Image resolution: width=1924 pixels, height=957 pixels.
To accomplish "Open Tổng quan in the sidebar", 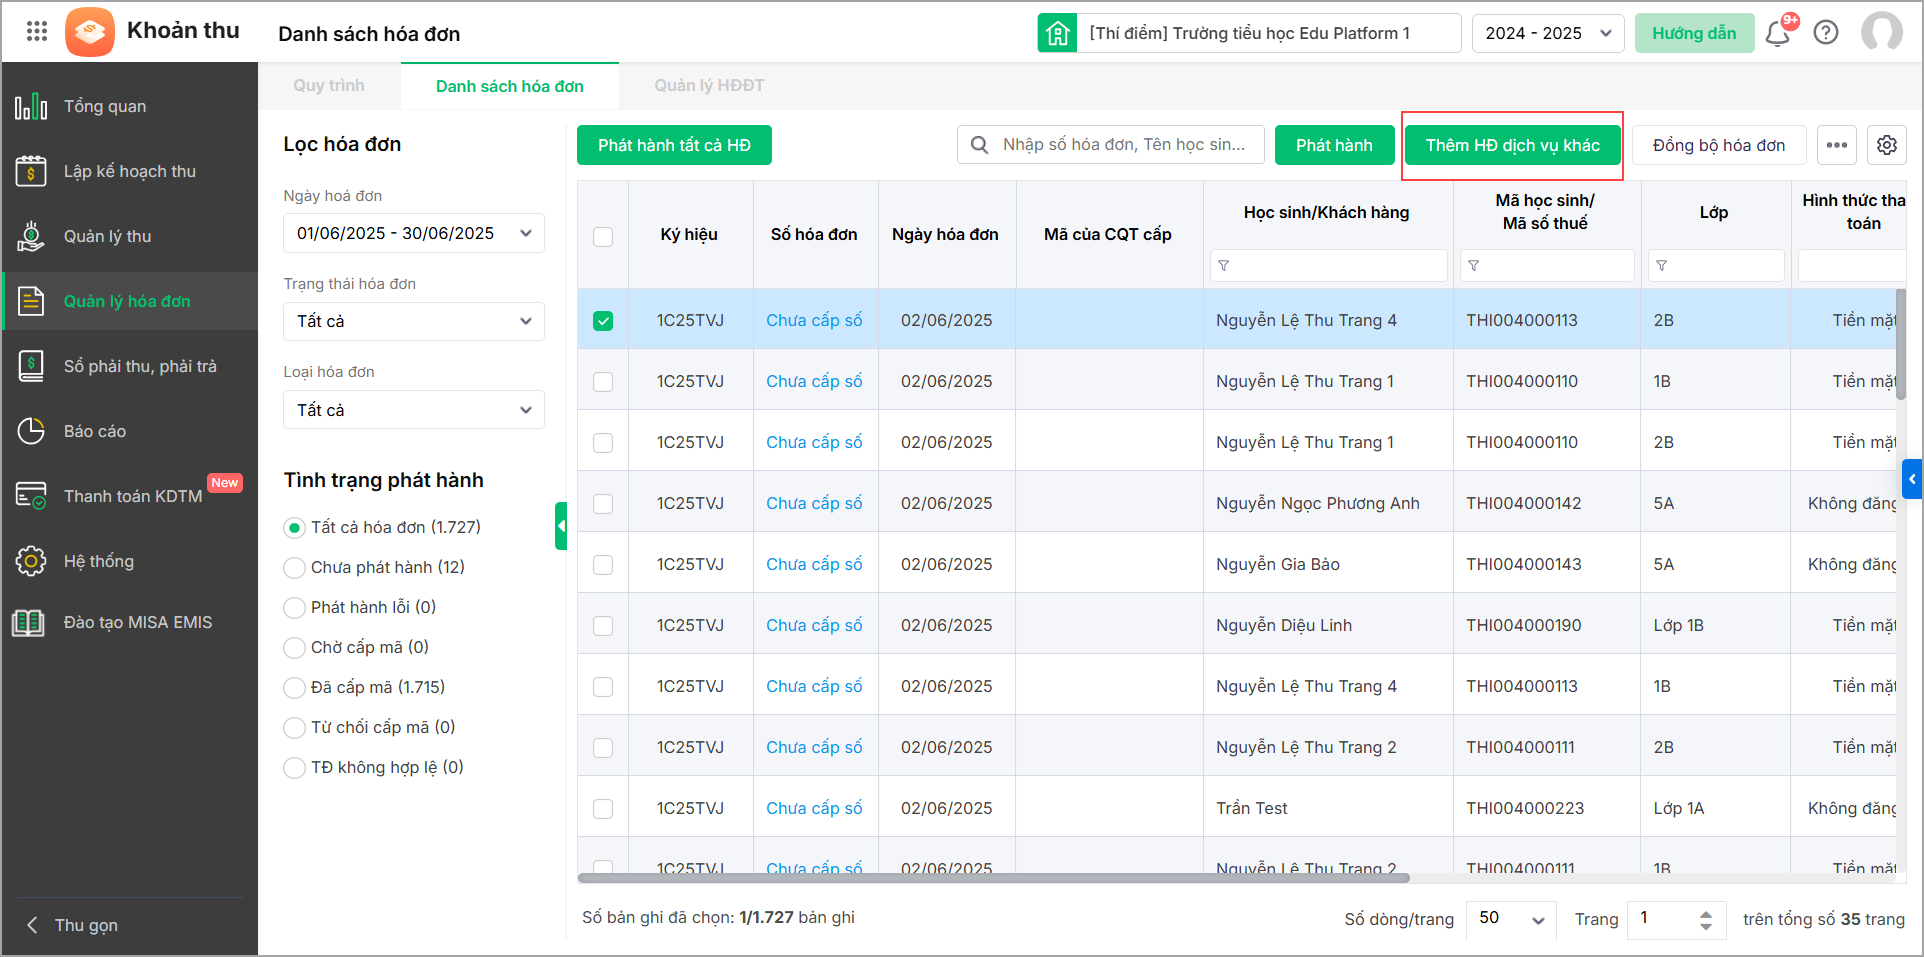I will pyautogui.click(x=130, y=106).
